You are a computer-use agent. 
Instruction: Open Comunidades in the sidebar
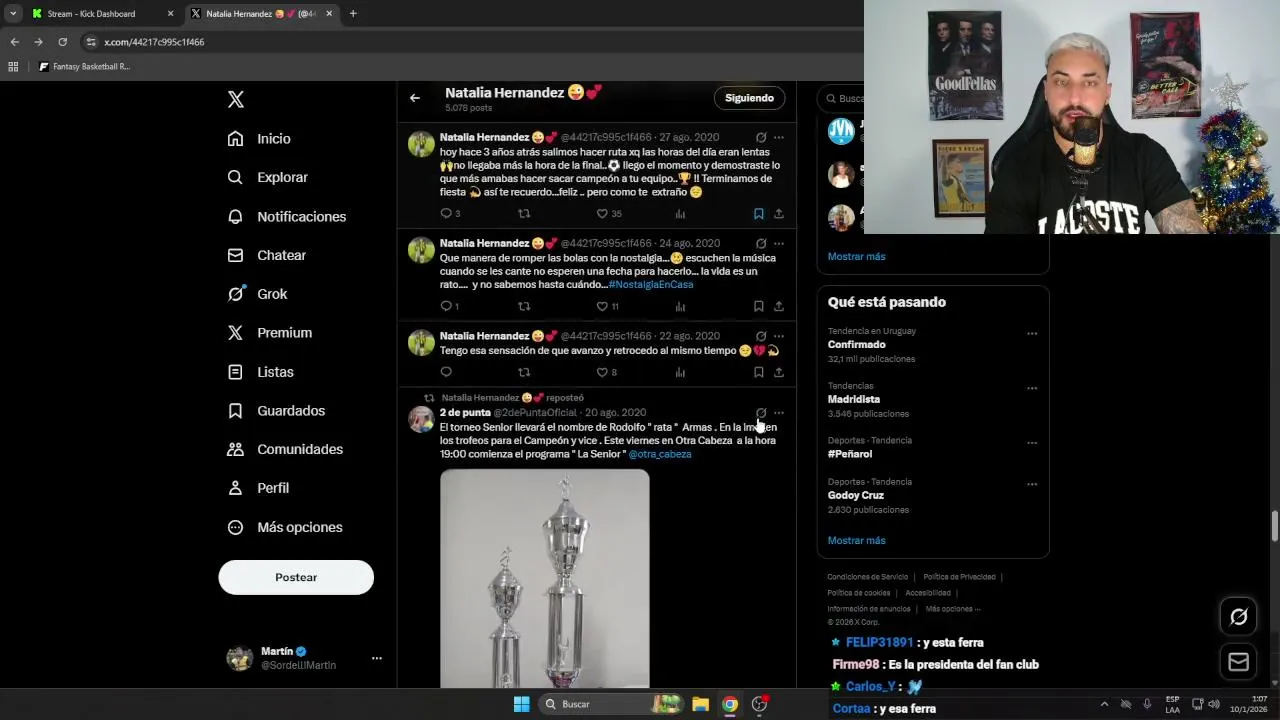click(x=285, y=449)
